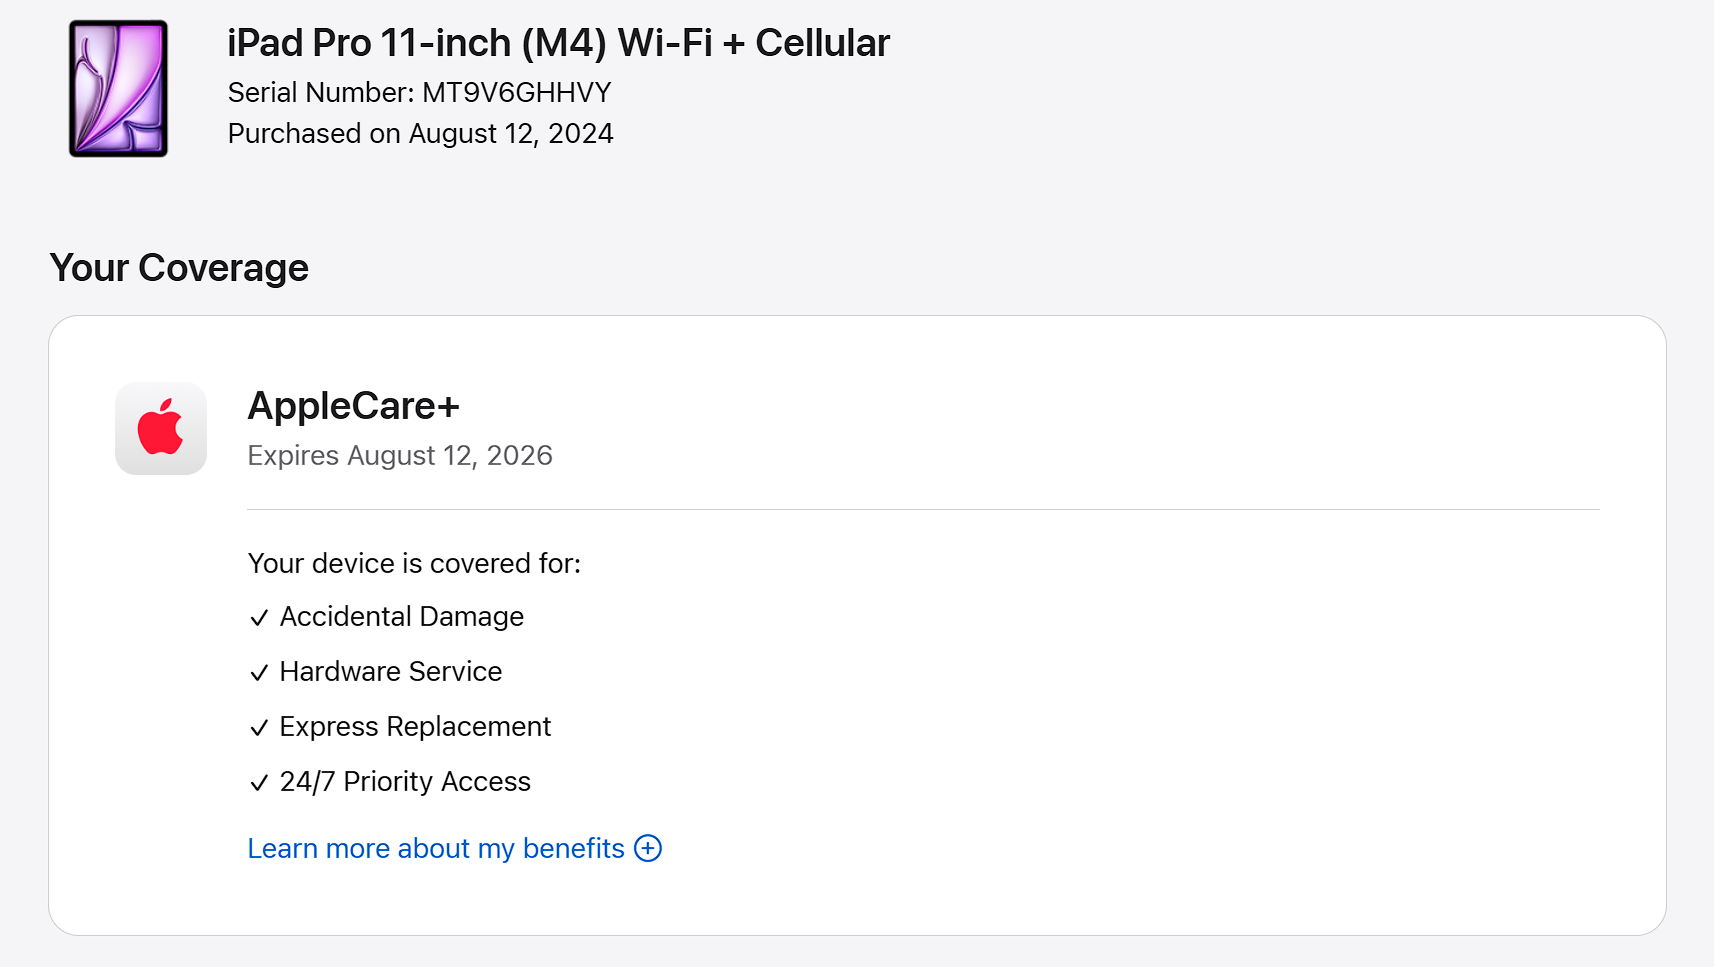Click the red Apple logo AppleCare icon
Viewport: 1714px width, 967px height.
tap(161, 428)
